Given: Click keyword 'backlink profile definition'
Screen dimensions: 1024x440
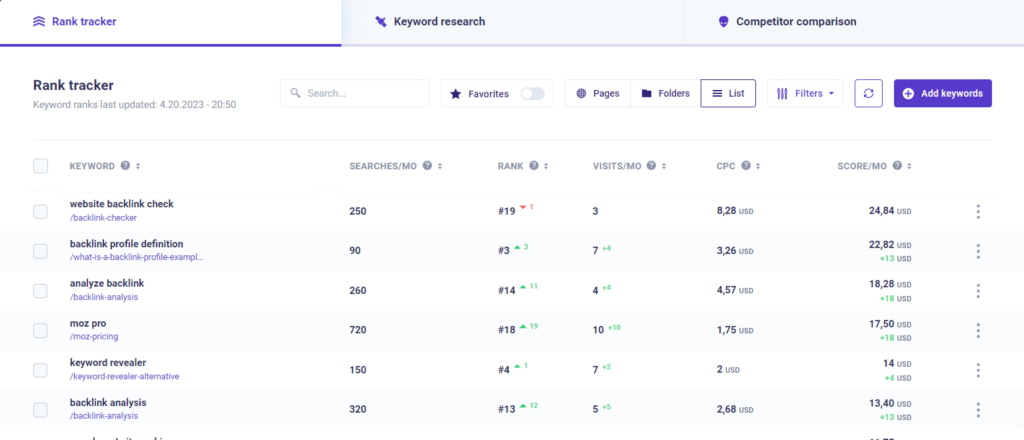Looking at the screenshot, I should click(127, 244).
